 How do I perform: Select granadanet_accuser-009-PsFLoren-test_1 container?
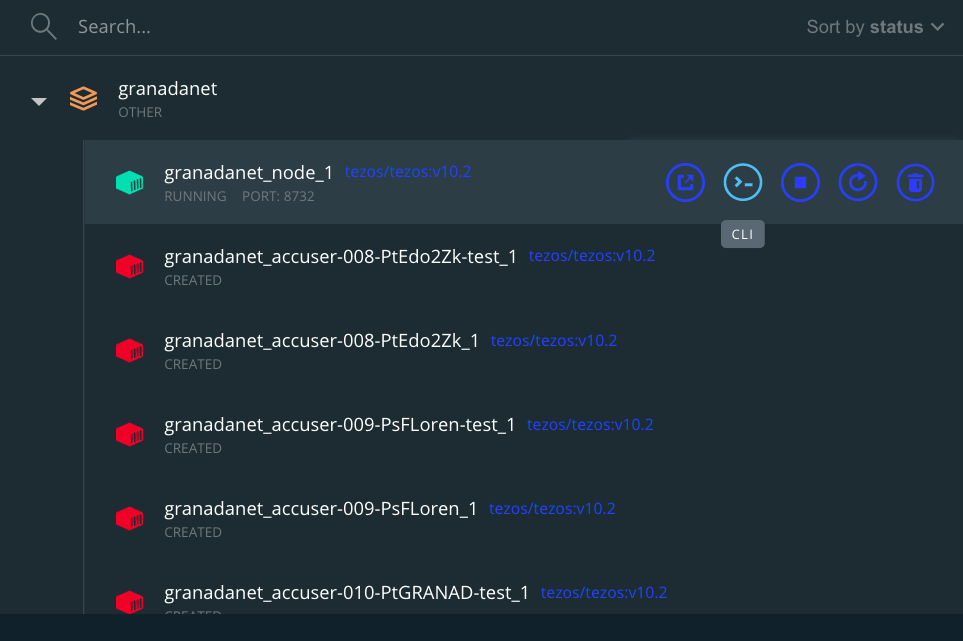pos(339,425)
